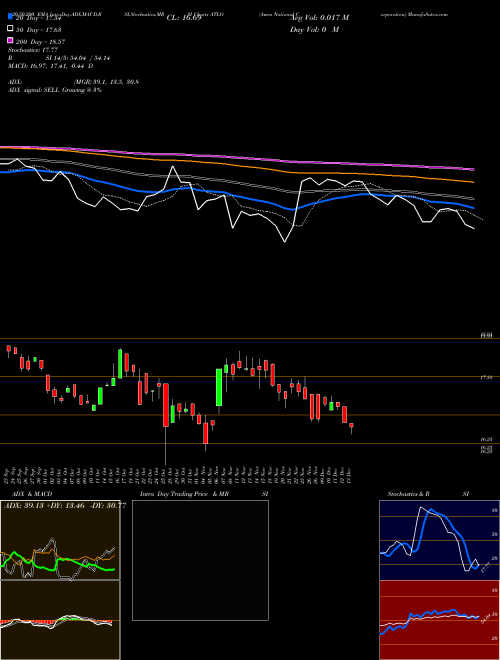
Task: Open the ADX indicator chart panel
Action: click(60, 540)
